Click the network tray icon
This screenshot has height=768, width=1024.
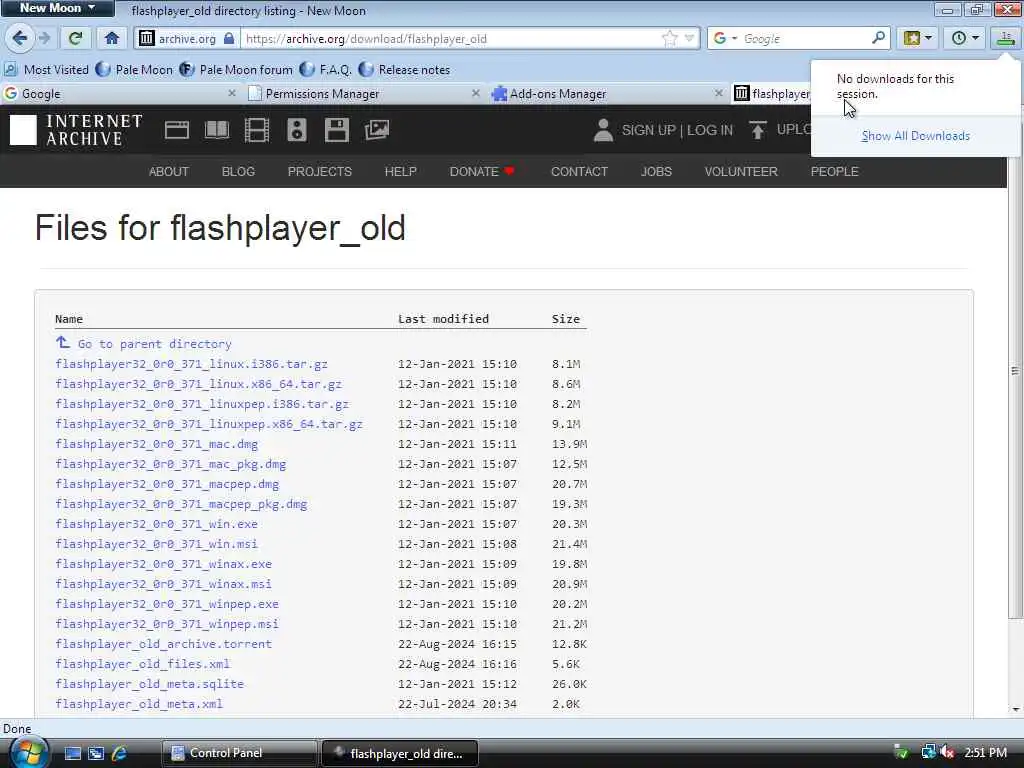point(928,752)
